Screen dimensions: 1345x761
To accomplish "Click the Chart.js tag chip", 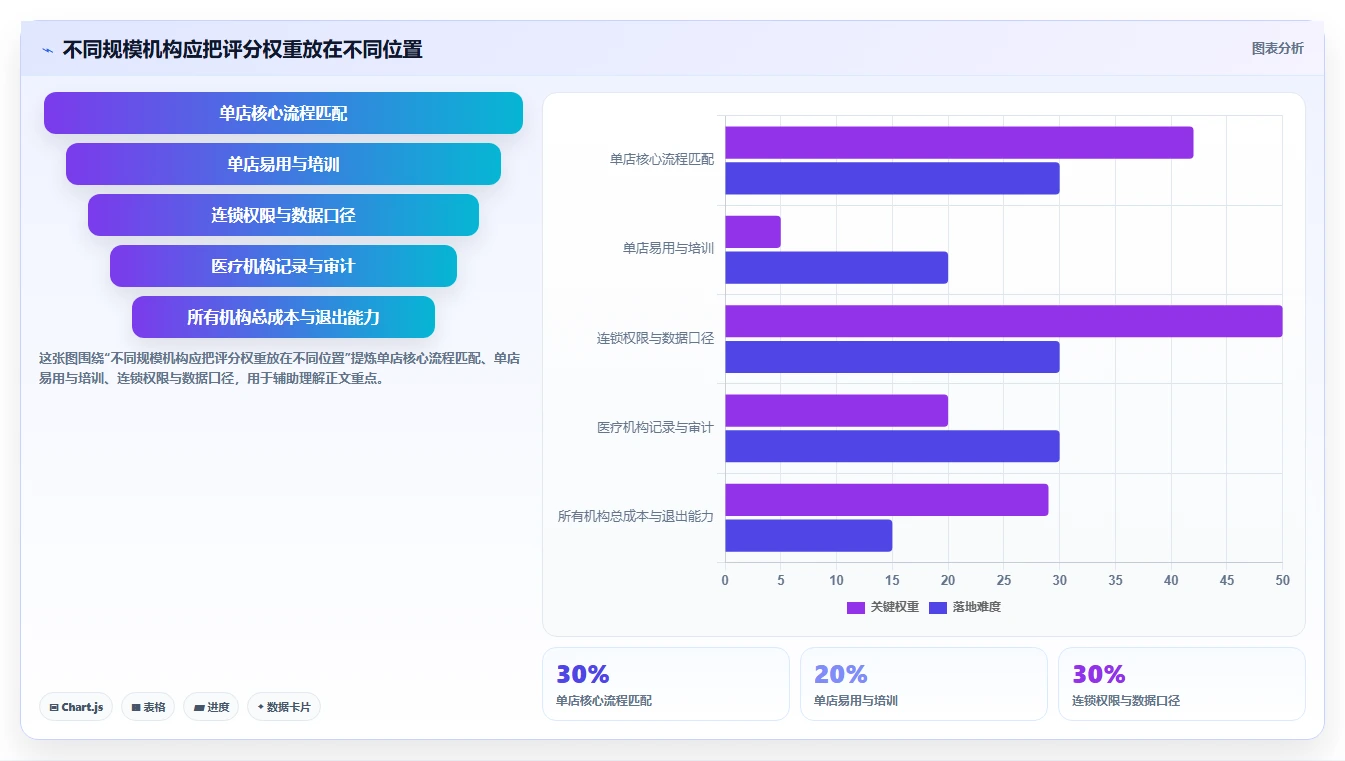I will click(77, 707).
